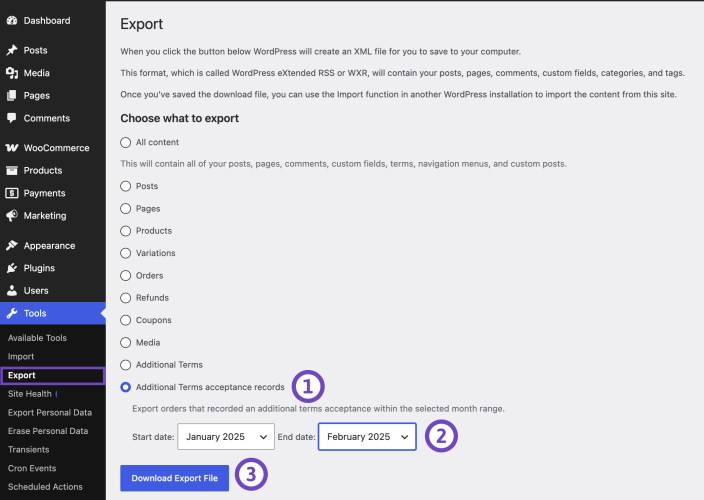Open the Export submenu link
Image resolution: width=704 pixels, height=500 pixels.
tap(22, 375)
